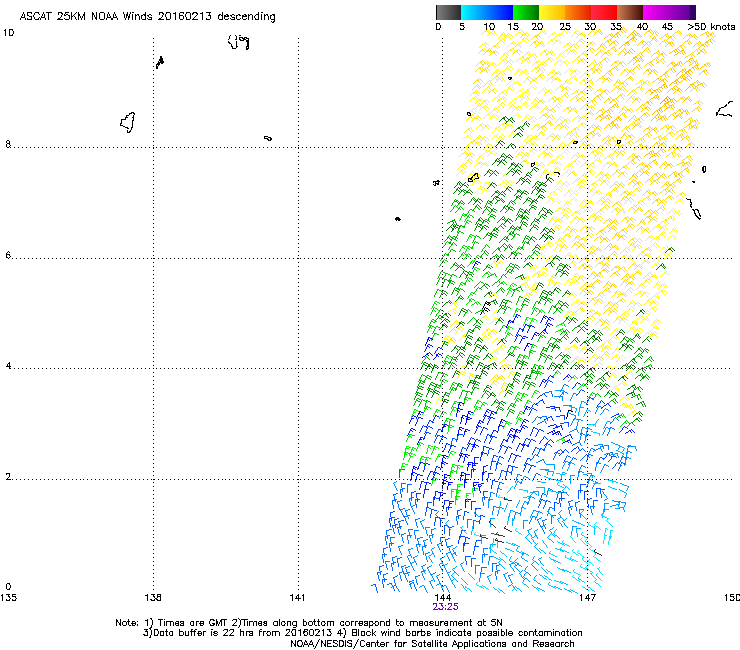Select the cyan-blue 5-15 knots legend color

(x=487, y=12)
